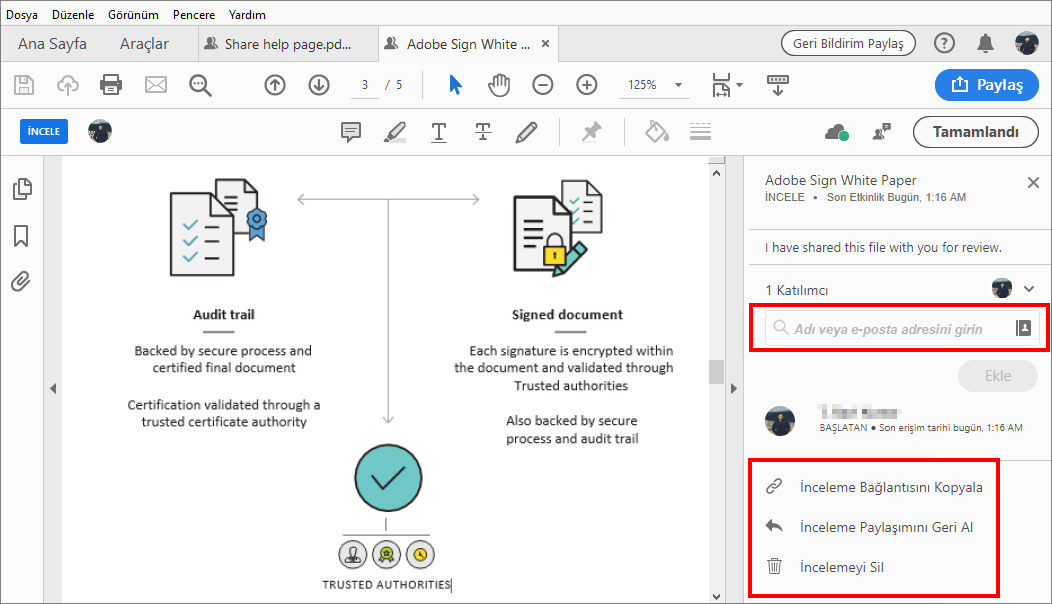The image size is (1052, 604).
Task: Choose the Selection arrow tool
Action: (x=455, y=85)
